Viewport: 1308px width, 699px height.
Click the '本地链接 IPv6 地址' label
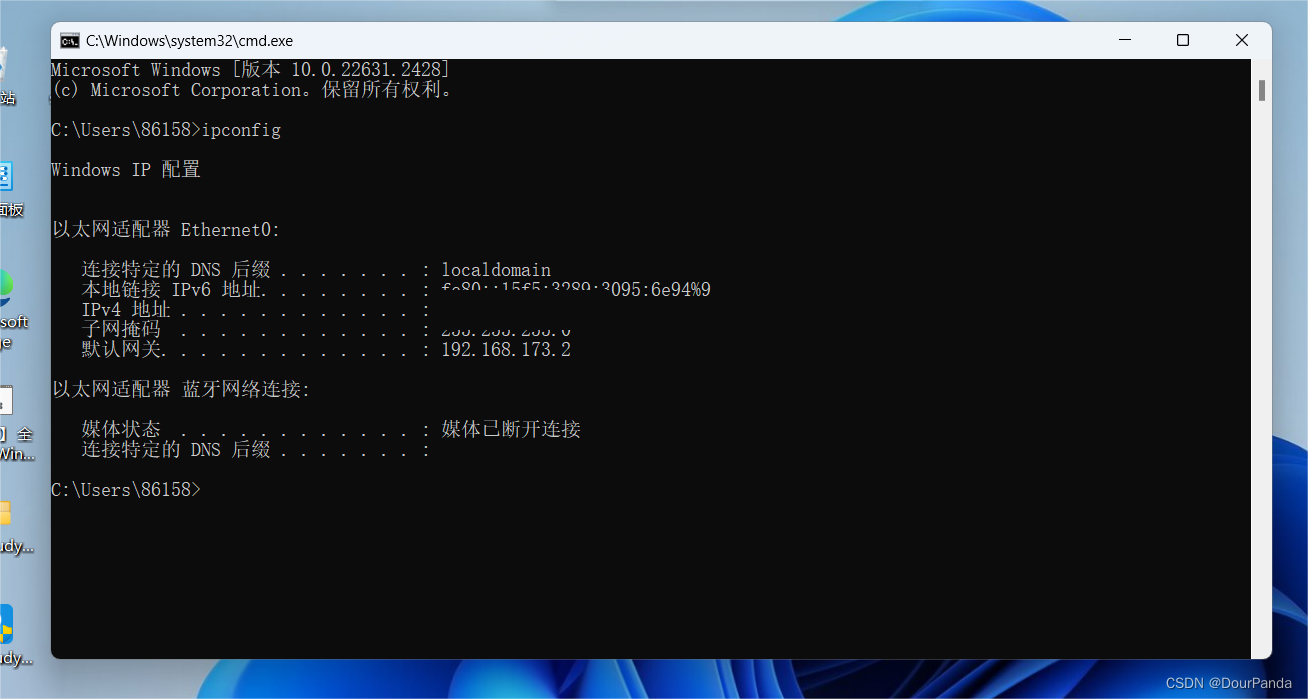(x=171, y=290)
